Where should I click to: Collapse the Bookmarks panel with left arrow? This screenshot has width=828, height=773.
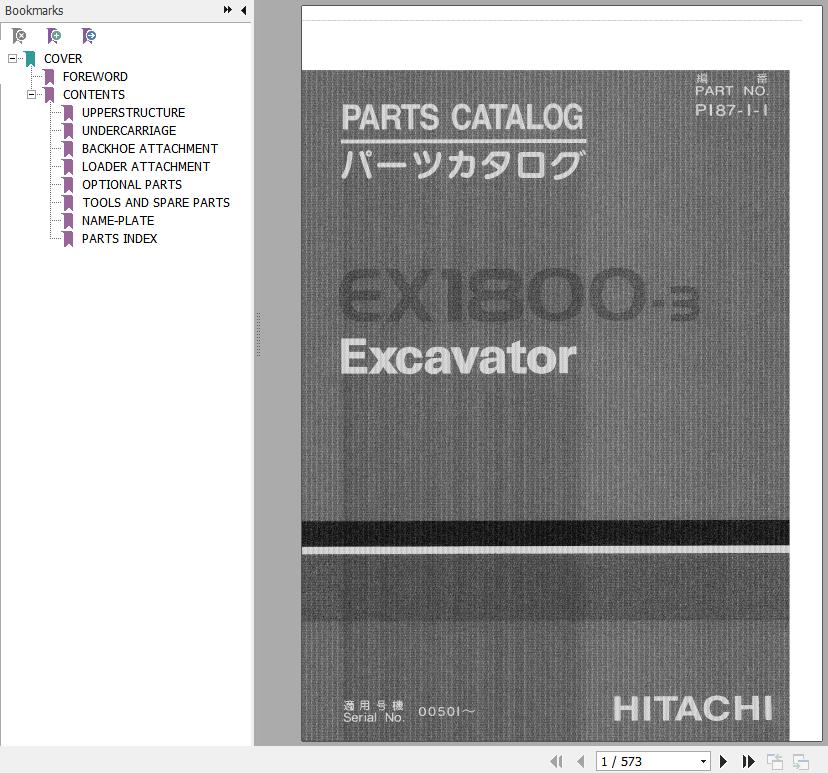pos(243,10)
